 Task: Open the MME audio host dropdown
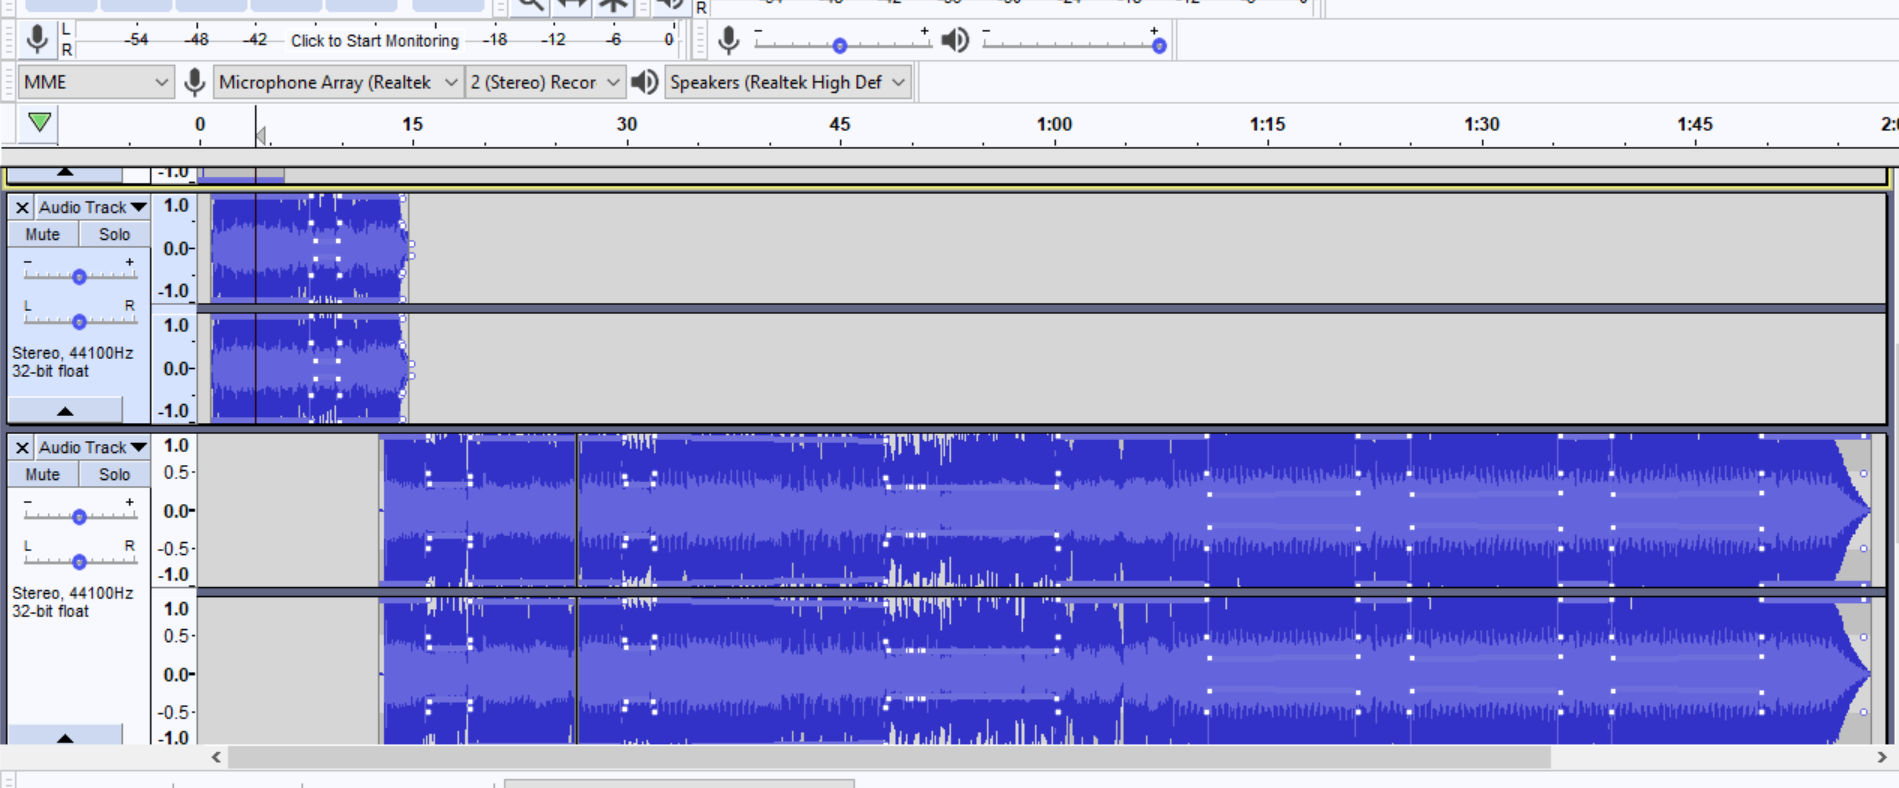tap(95, 82)
